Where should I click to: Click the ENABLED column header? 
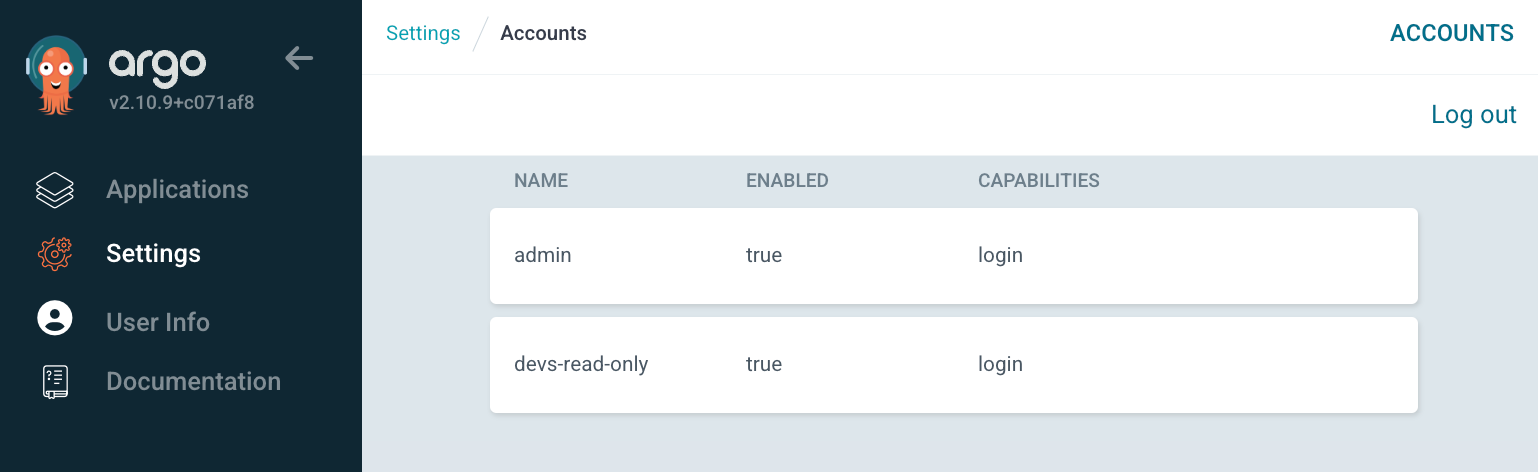787,181
